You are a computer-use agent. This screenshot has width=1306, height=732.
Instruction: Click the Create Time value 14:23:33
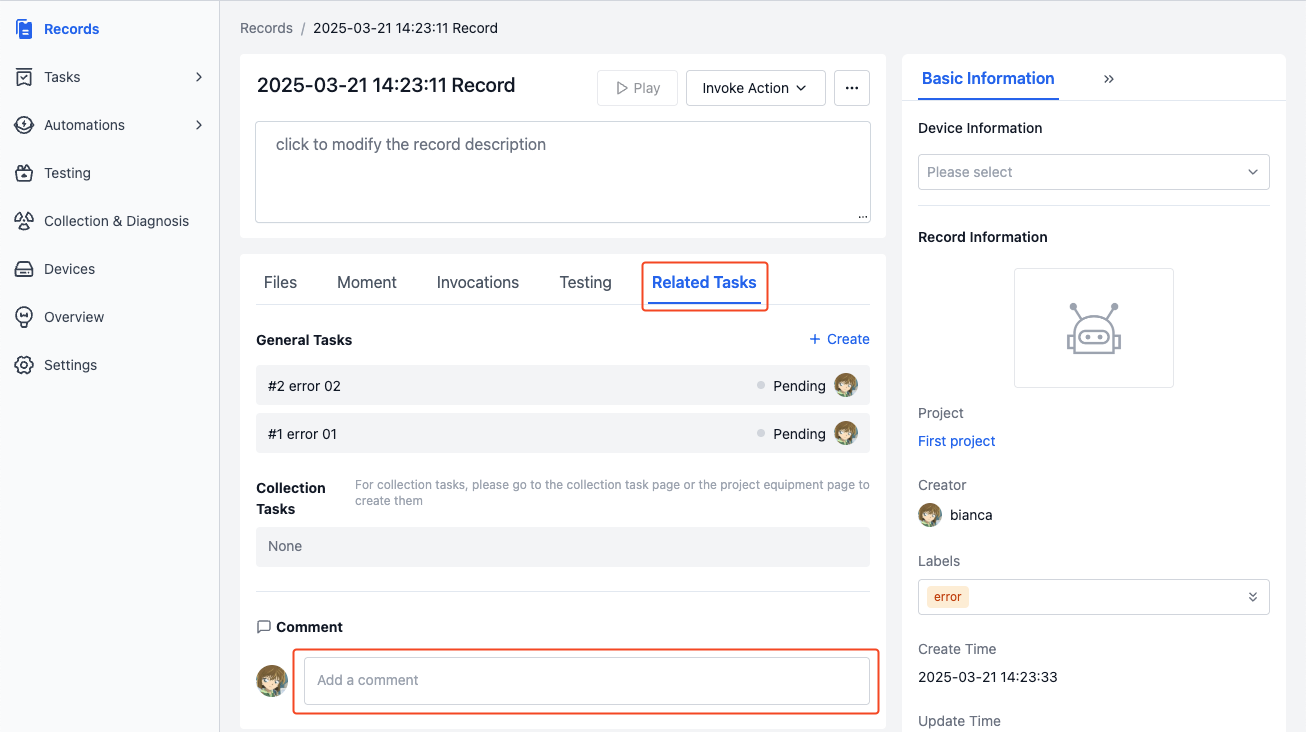(x=988, y=677)
